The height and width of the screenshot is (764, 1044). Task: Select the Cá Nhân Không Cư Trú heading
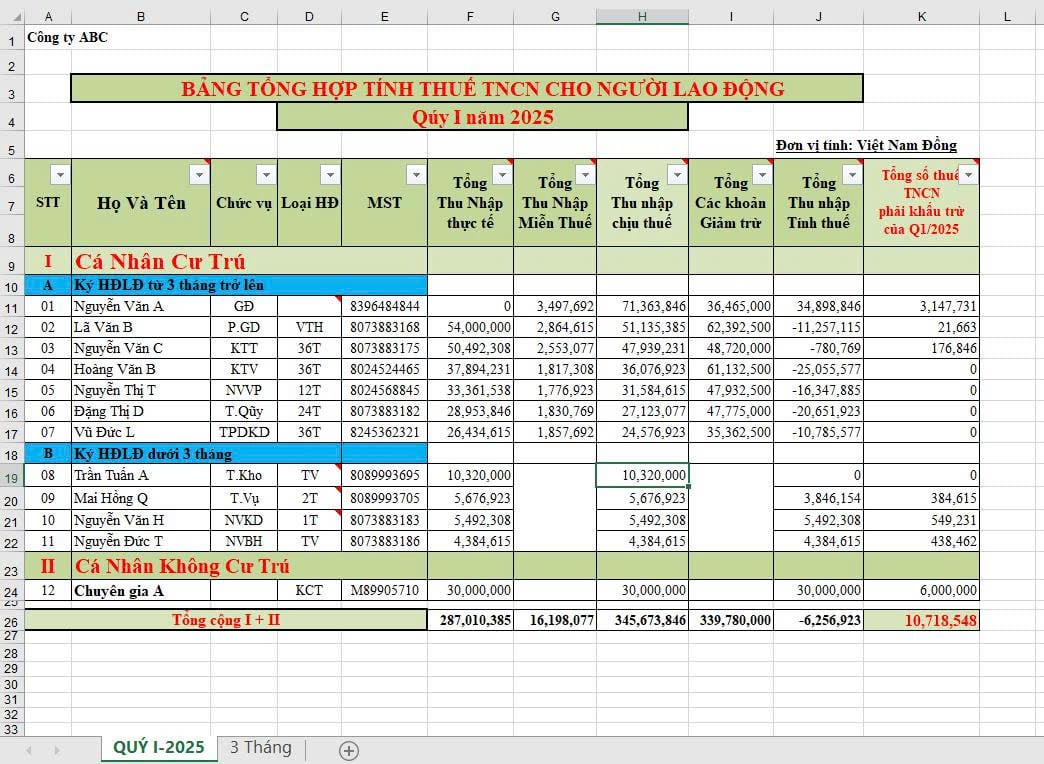pos(249,566)
